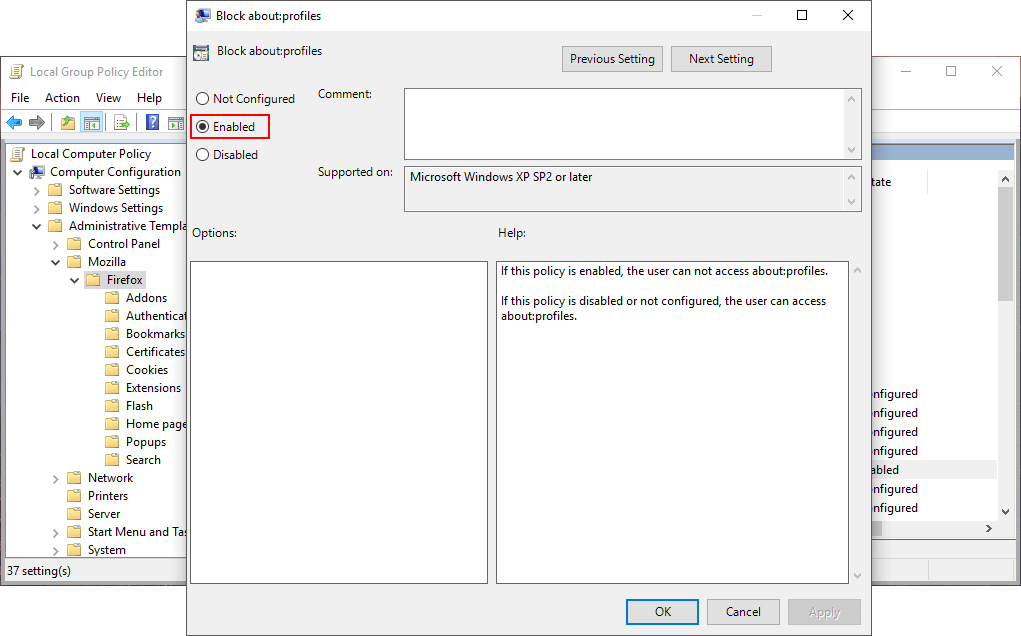Click the Home page folder icon
This screenshot has height=636, width=1021.
112,424
